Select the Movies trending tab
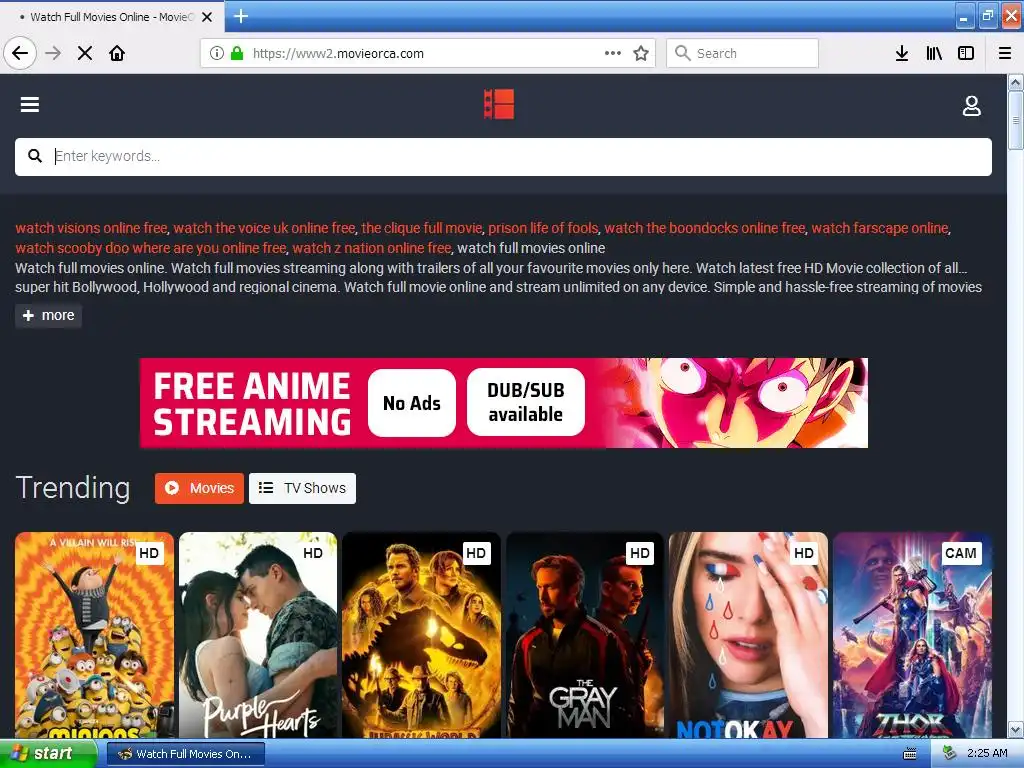This screenshot has height=768, width=1024. tap(199, 488)
